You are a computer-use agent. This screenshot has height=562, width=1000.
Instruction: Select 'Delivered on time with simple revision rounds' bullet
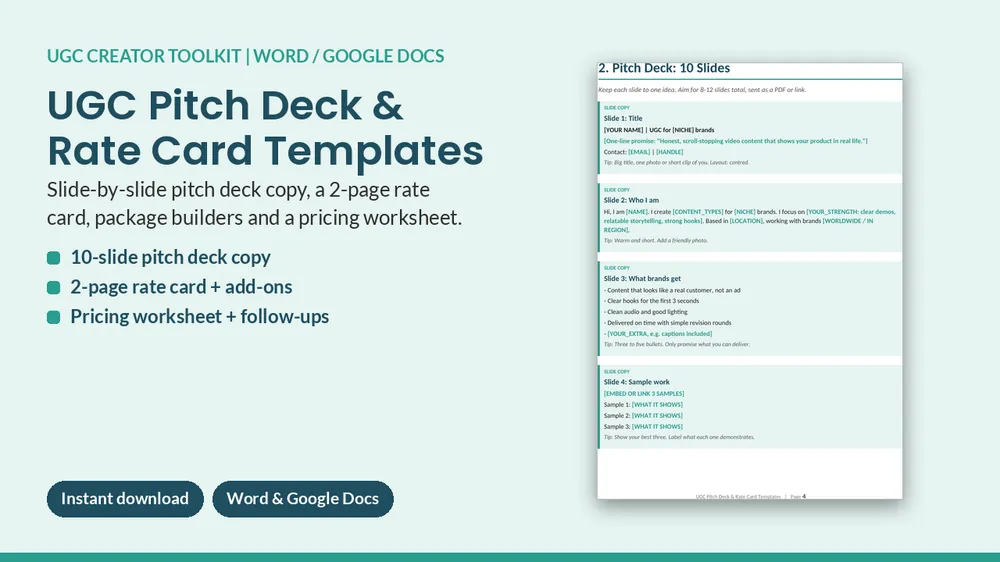(x=668, y=323)
